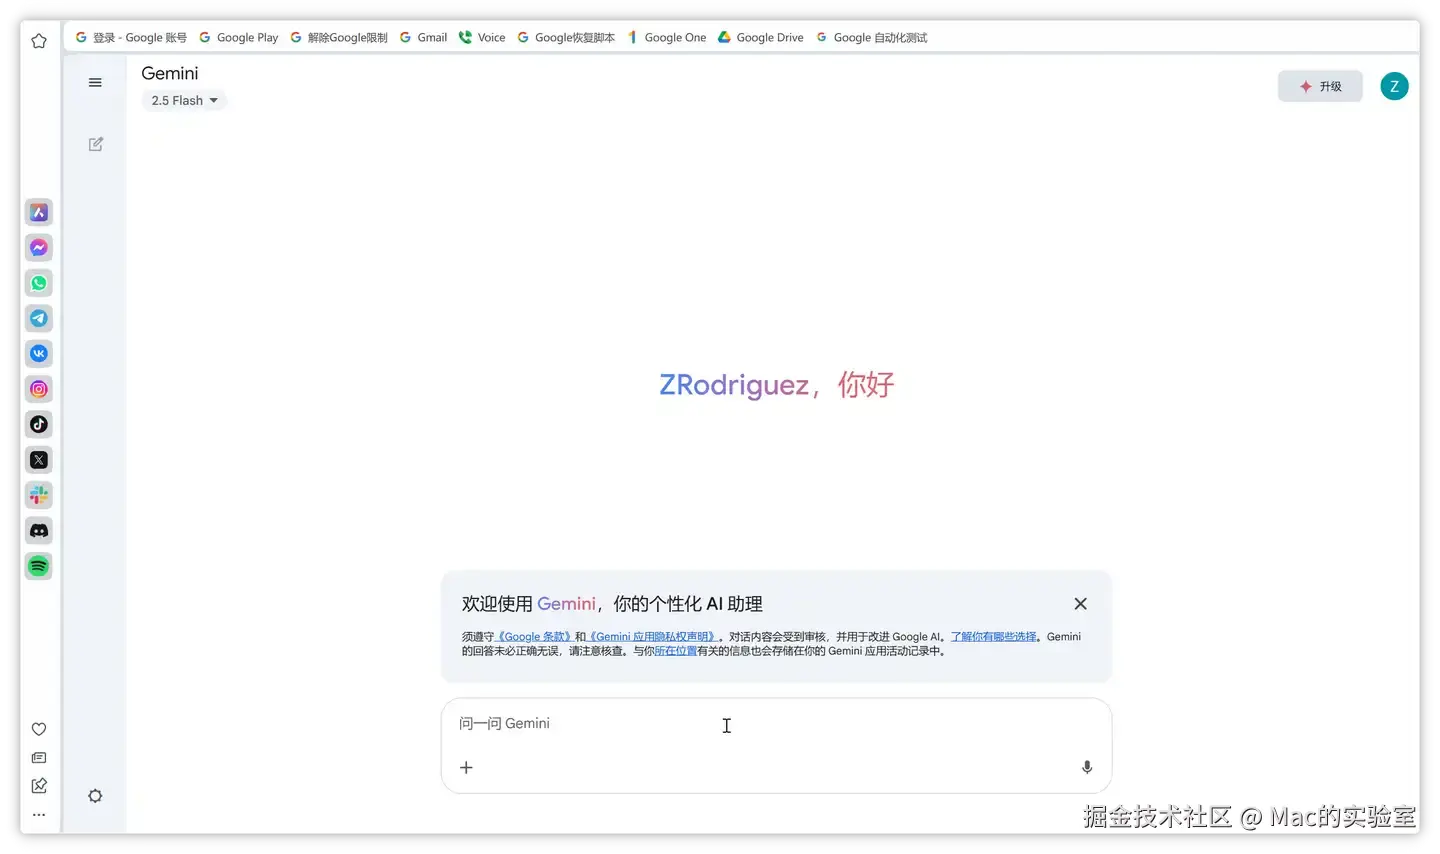Open Instagram from the browser sidebar
Viewport: 1440px width, 854px height.
click(39, 389)
